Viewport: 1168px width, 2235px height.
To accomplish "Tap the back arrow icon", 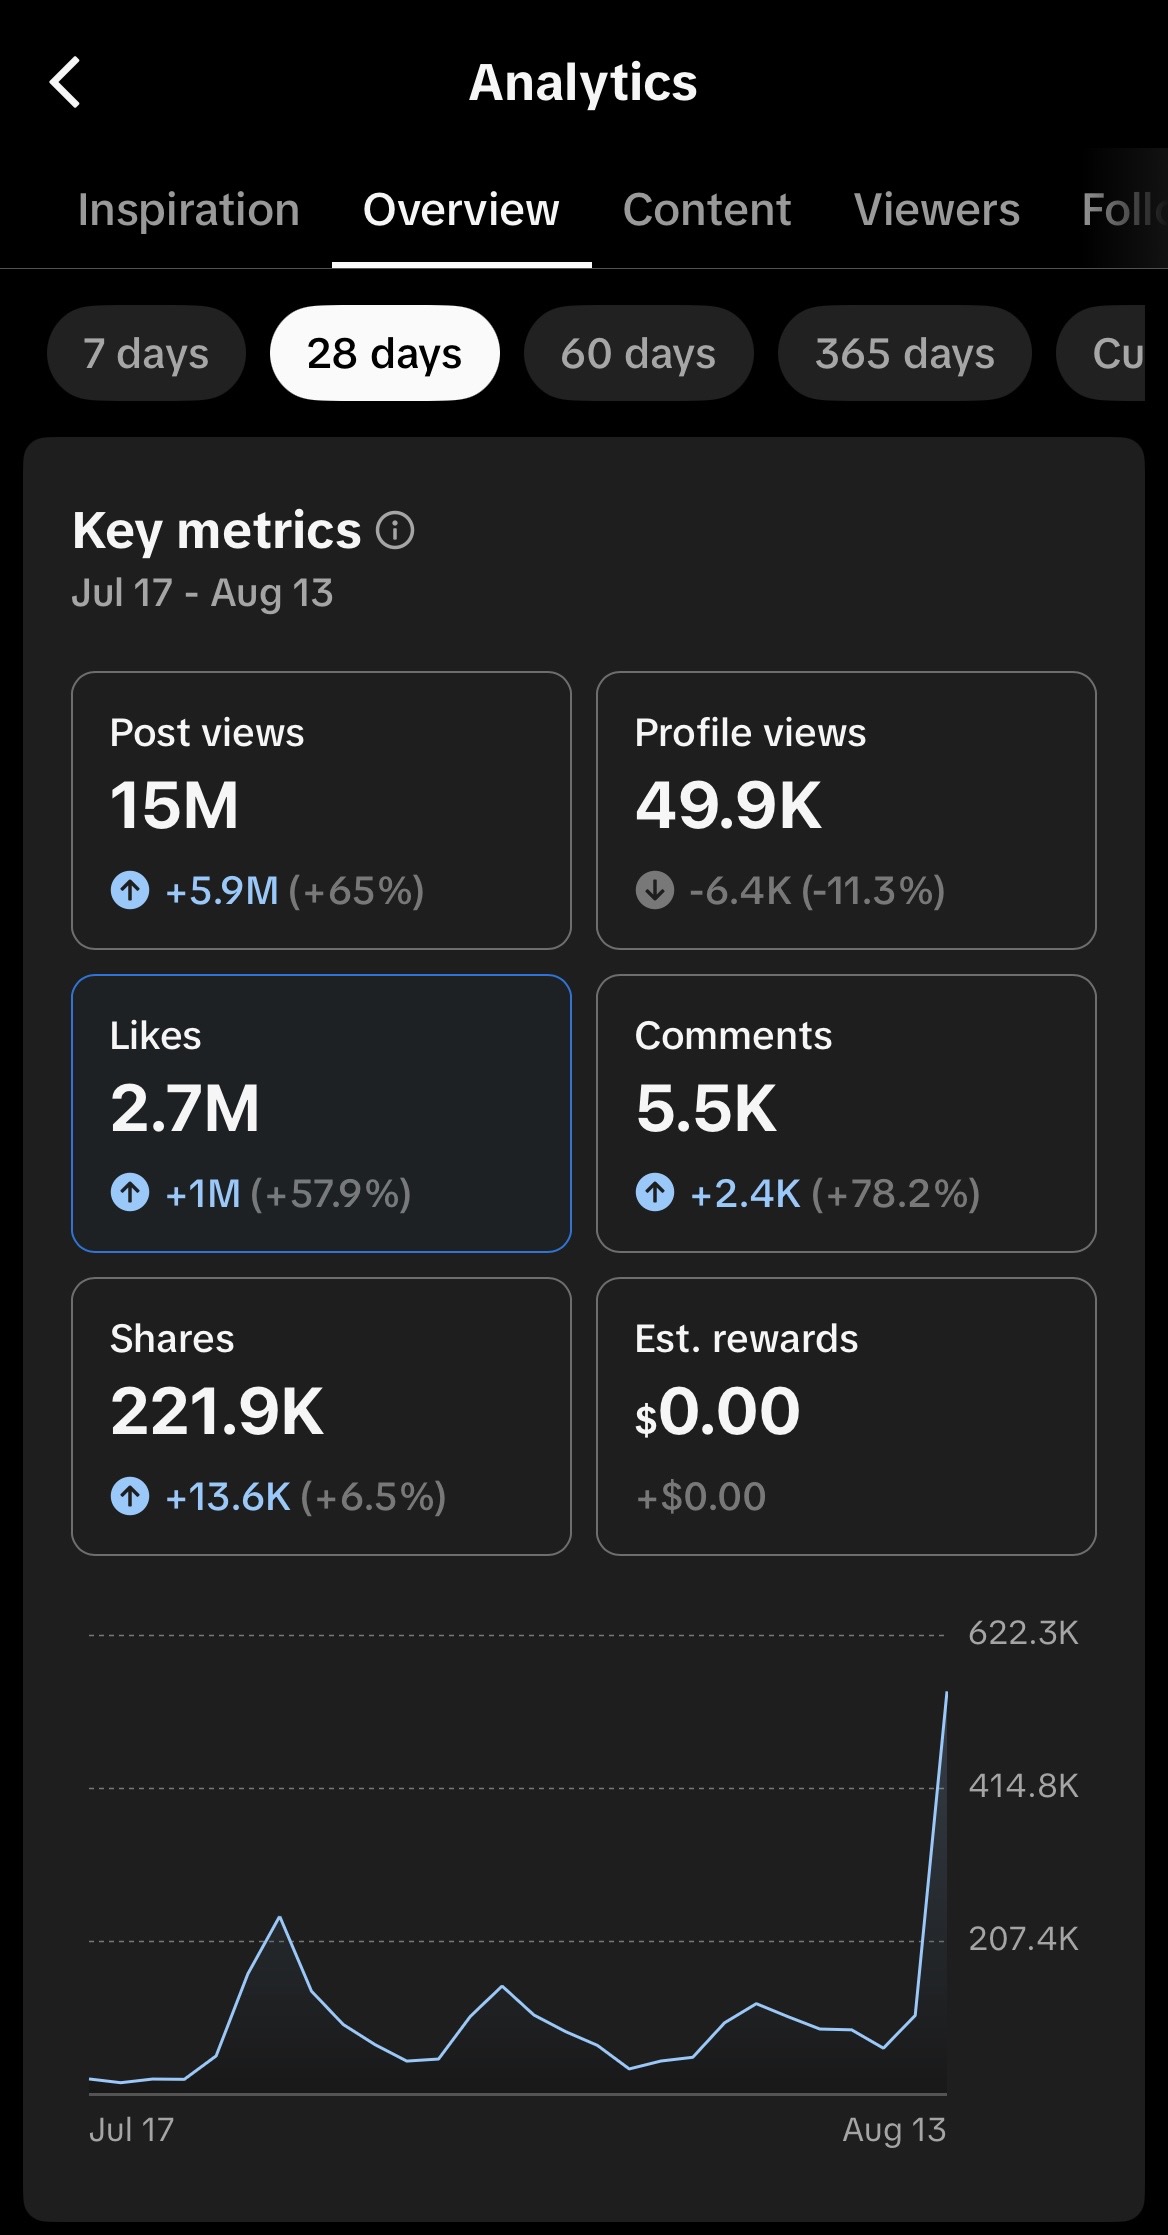I will tap(65, 82).
